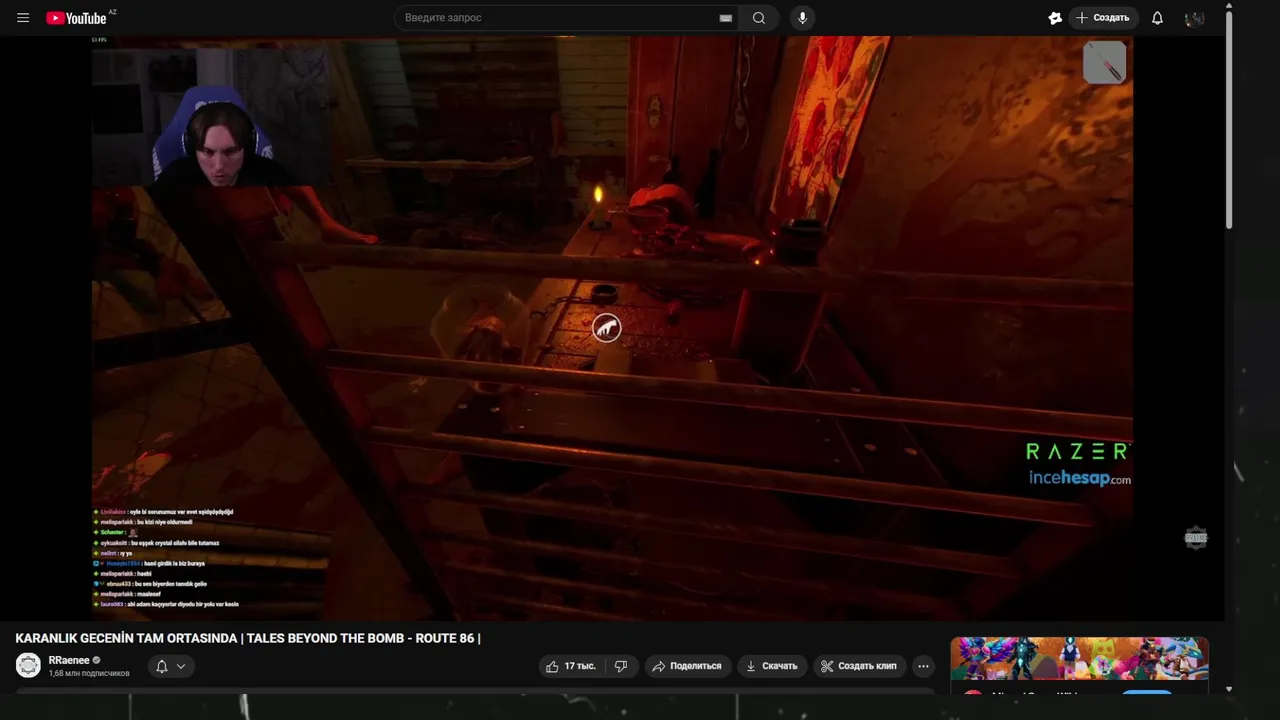Open the on-screen keyboard in search box
Image resolution: width=1280 pixels, height=720 pixels.
click(726, 18)
